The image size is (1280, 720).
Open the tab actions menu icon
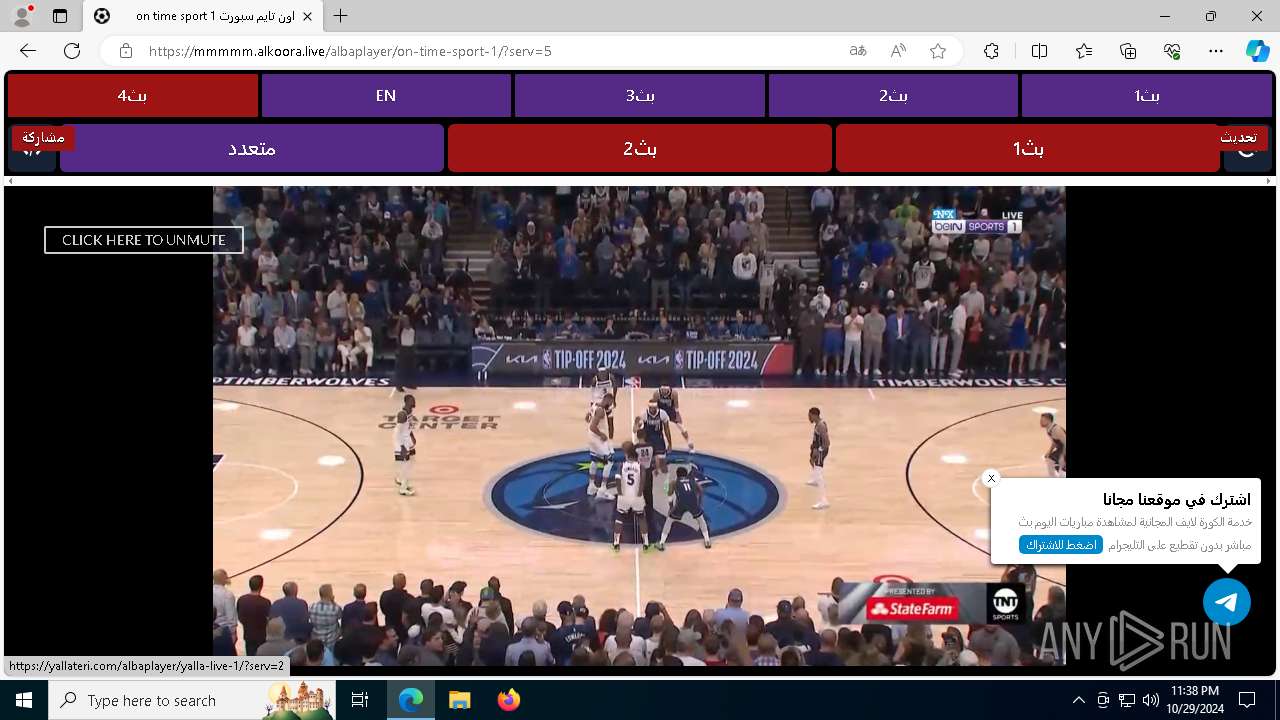click(x=60, y=16)
